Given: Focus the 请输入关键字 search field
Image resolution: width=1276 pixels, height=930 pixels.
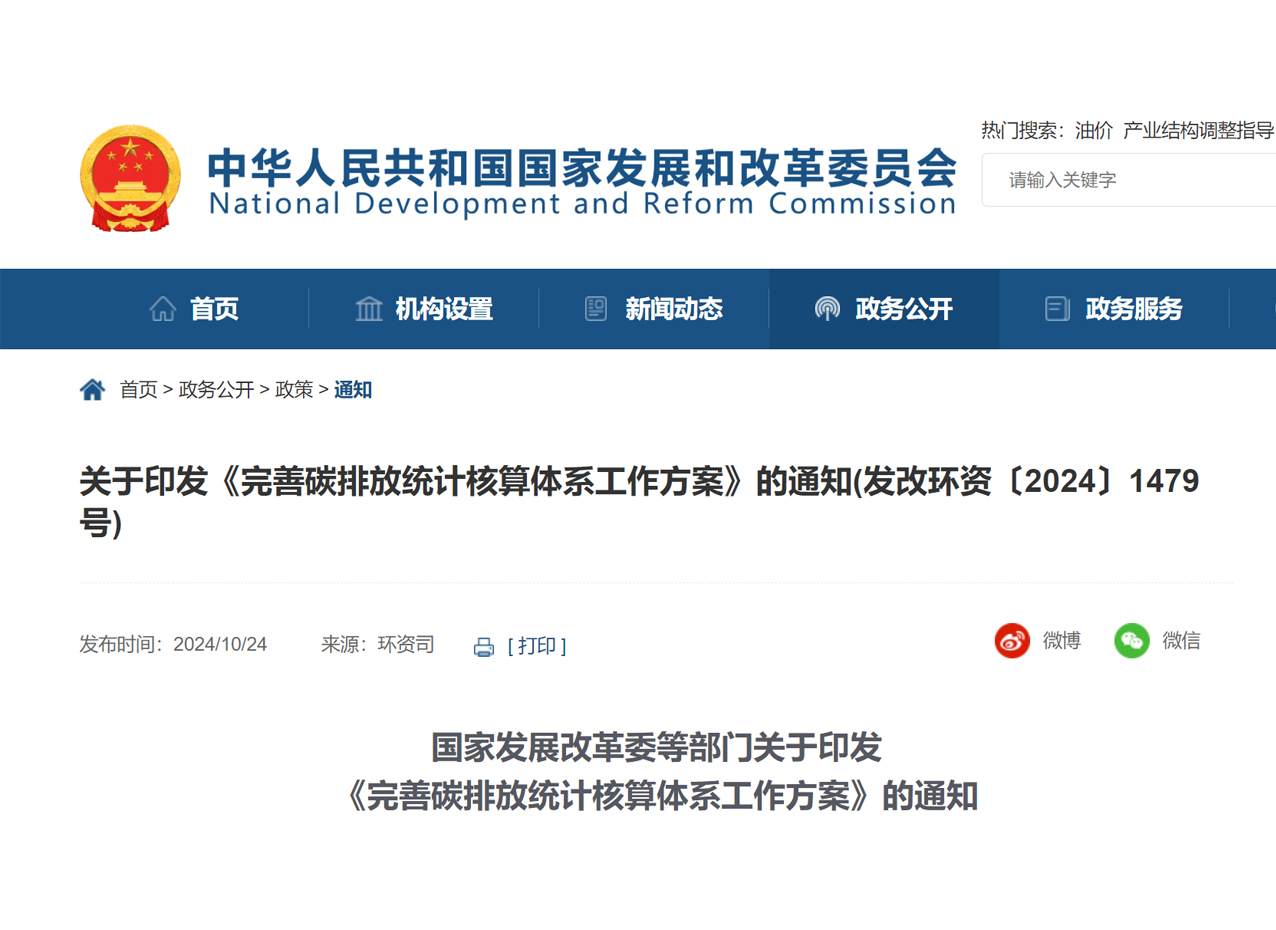Looking at the screenshot, I should [x=1129, y=180].
